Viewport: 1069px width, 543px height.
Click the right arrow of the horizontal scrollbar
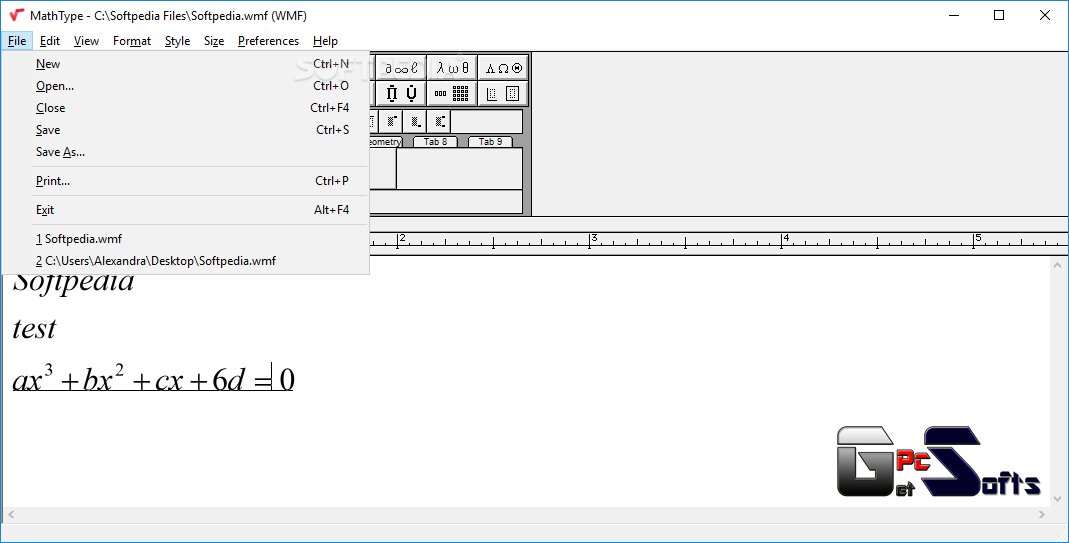click(1042, 514)
